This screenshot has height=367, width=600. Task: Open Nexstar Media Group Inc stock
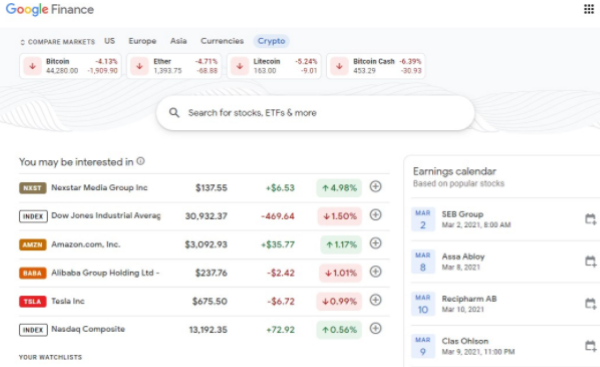tap(99, 188)
